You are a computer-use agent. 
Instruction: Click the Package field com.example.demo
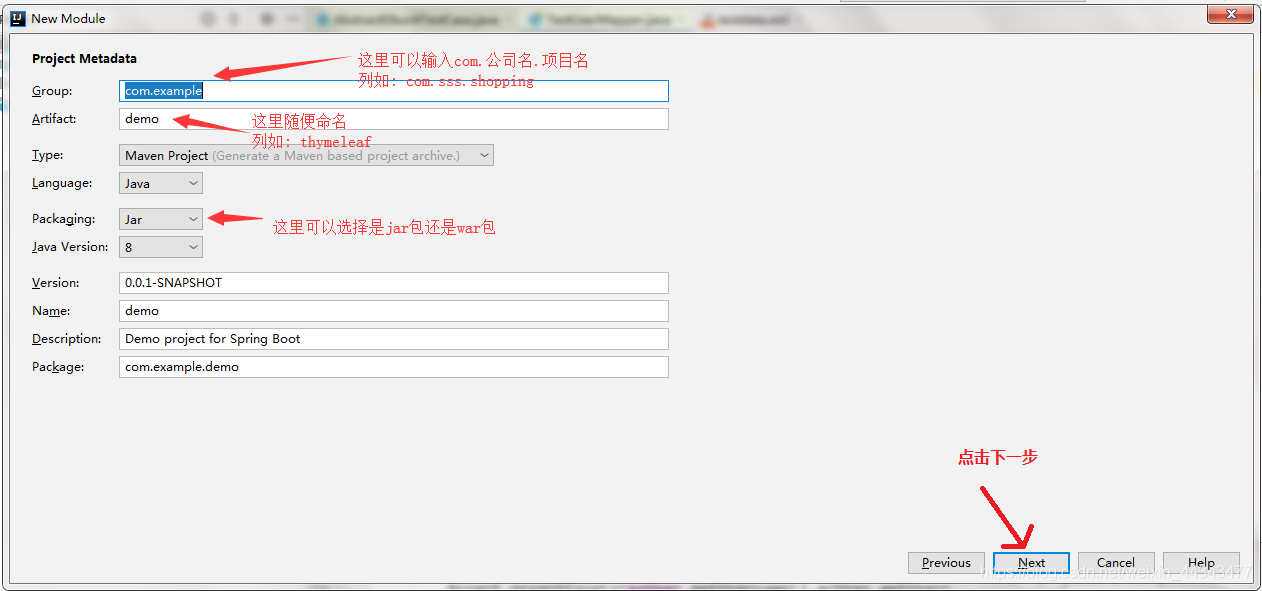tap(393, 367)
